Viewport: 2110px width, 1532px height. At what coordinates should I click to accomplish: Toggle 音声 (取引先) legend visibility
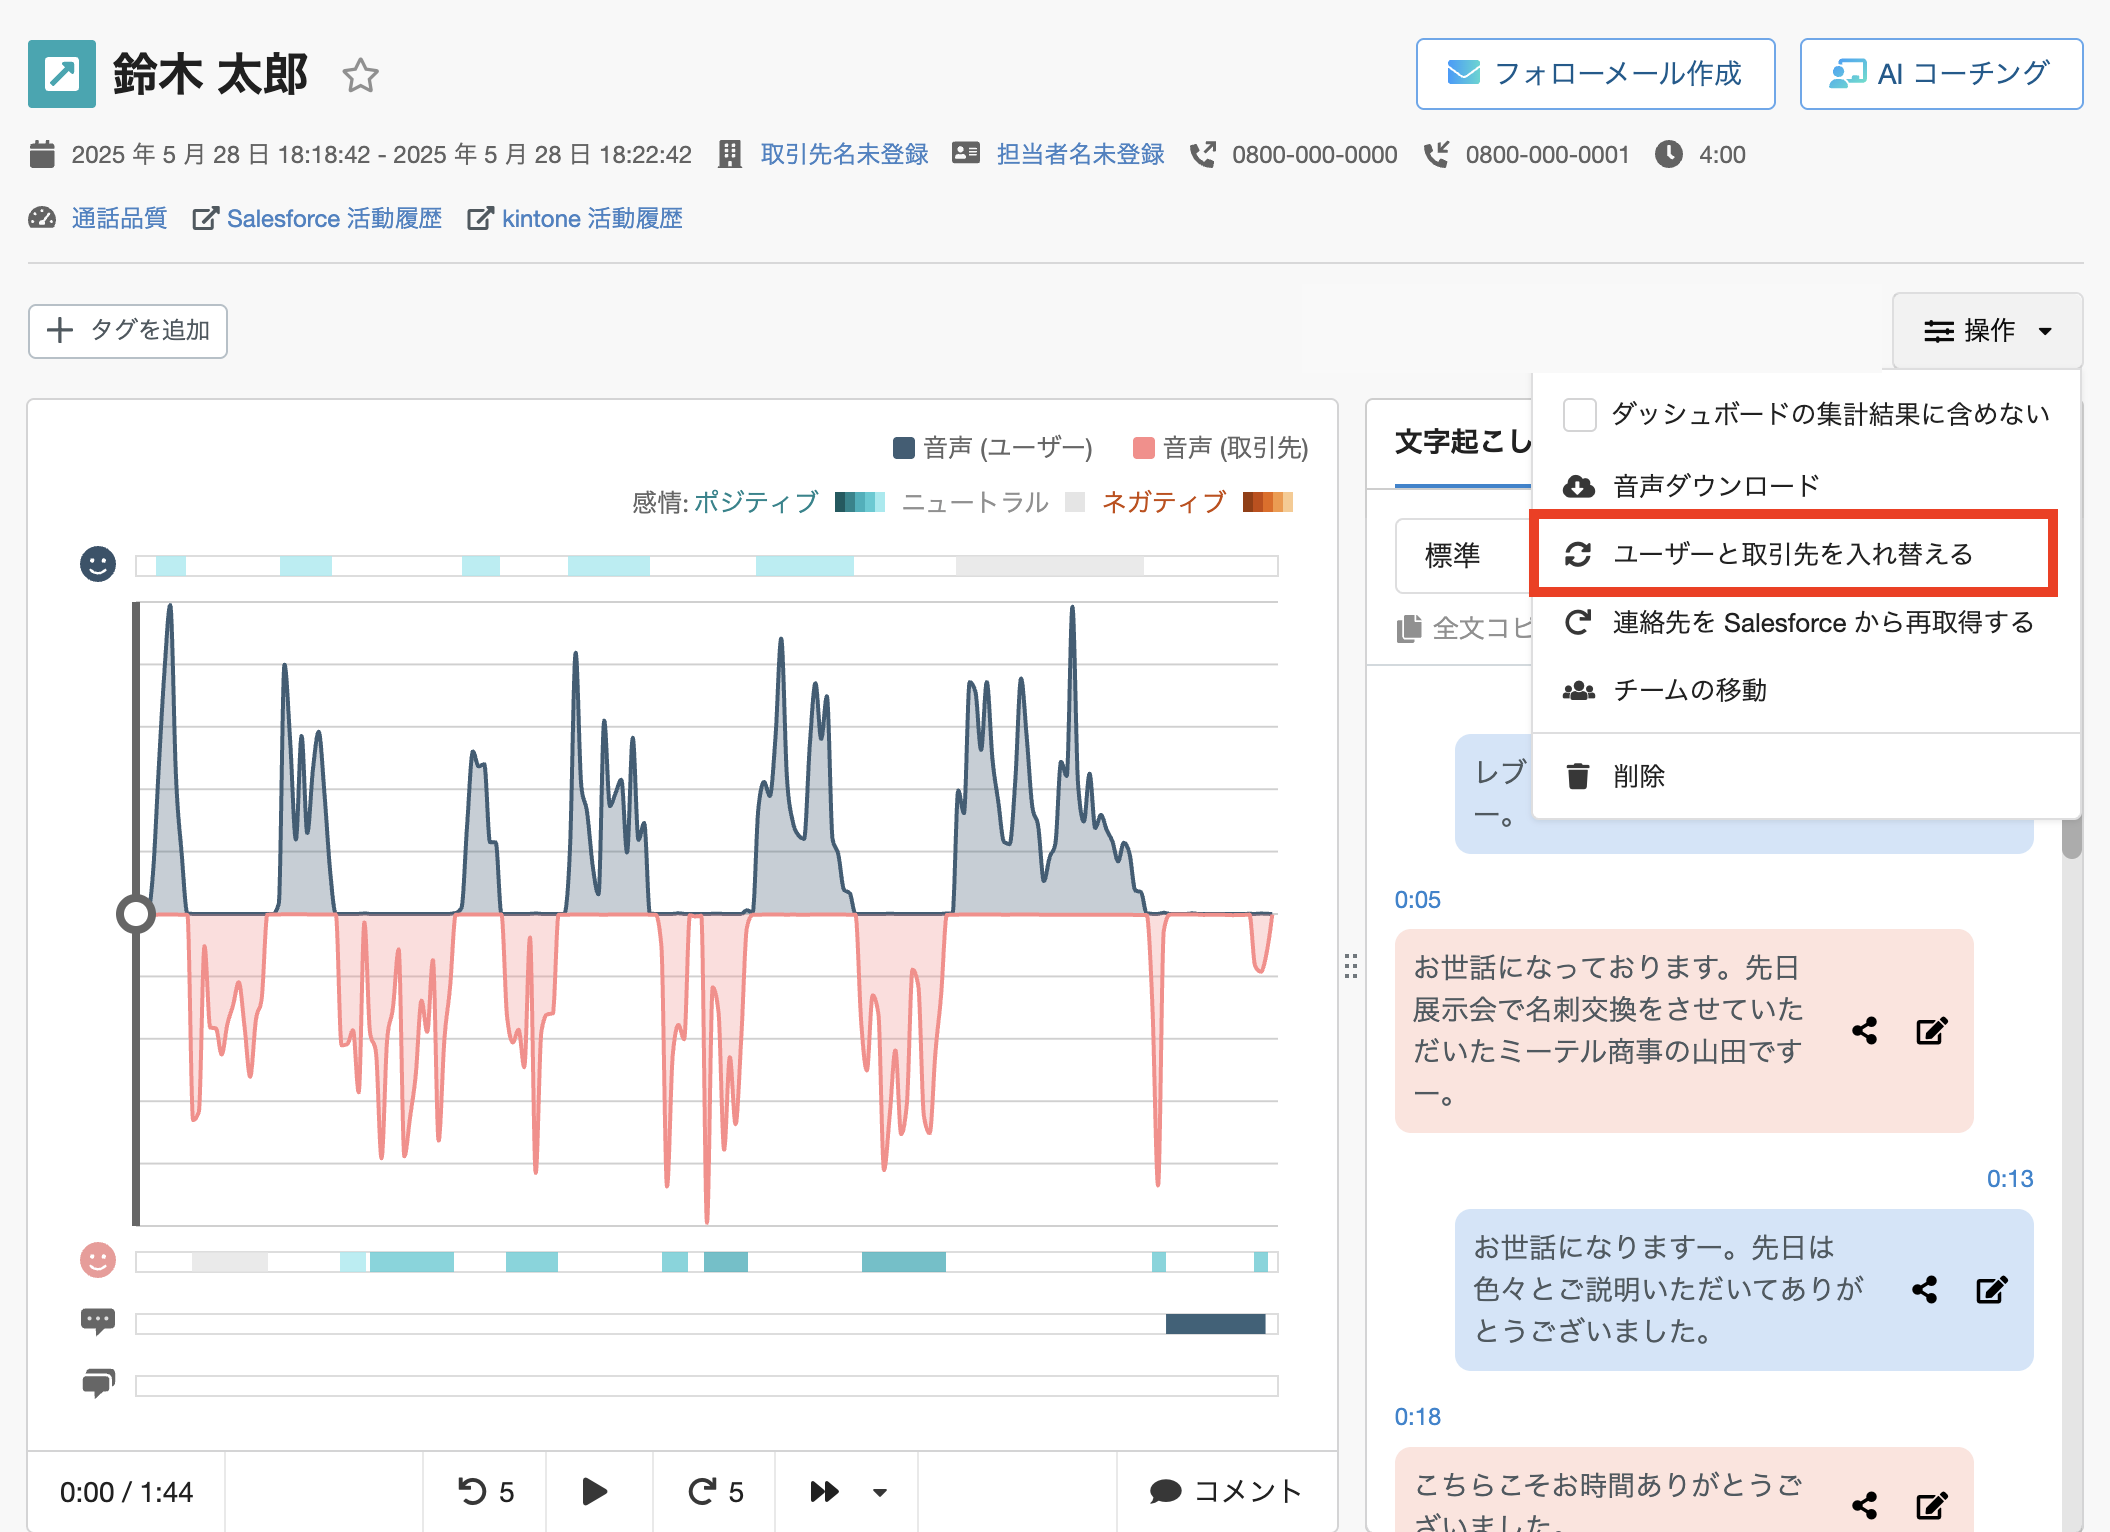pyautogui.click(x=1220, y=448)
